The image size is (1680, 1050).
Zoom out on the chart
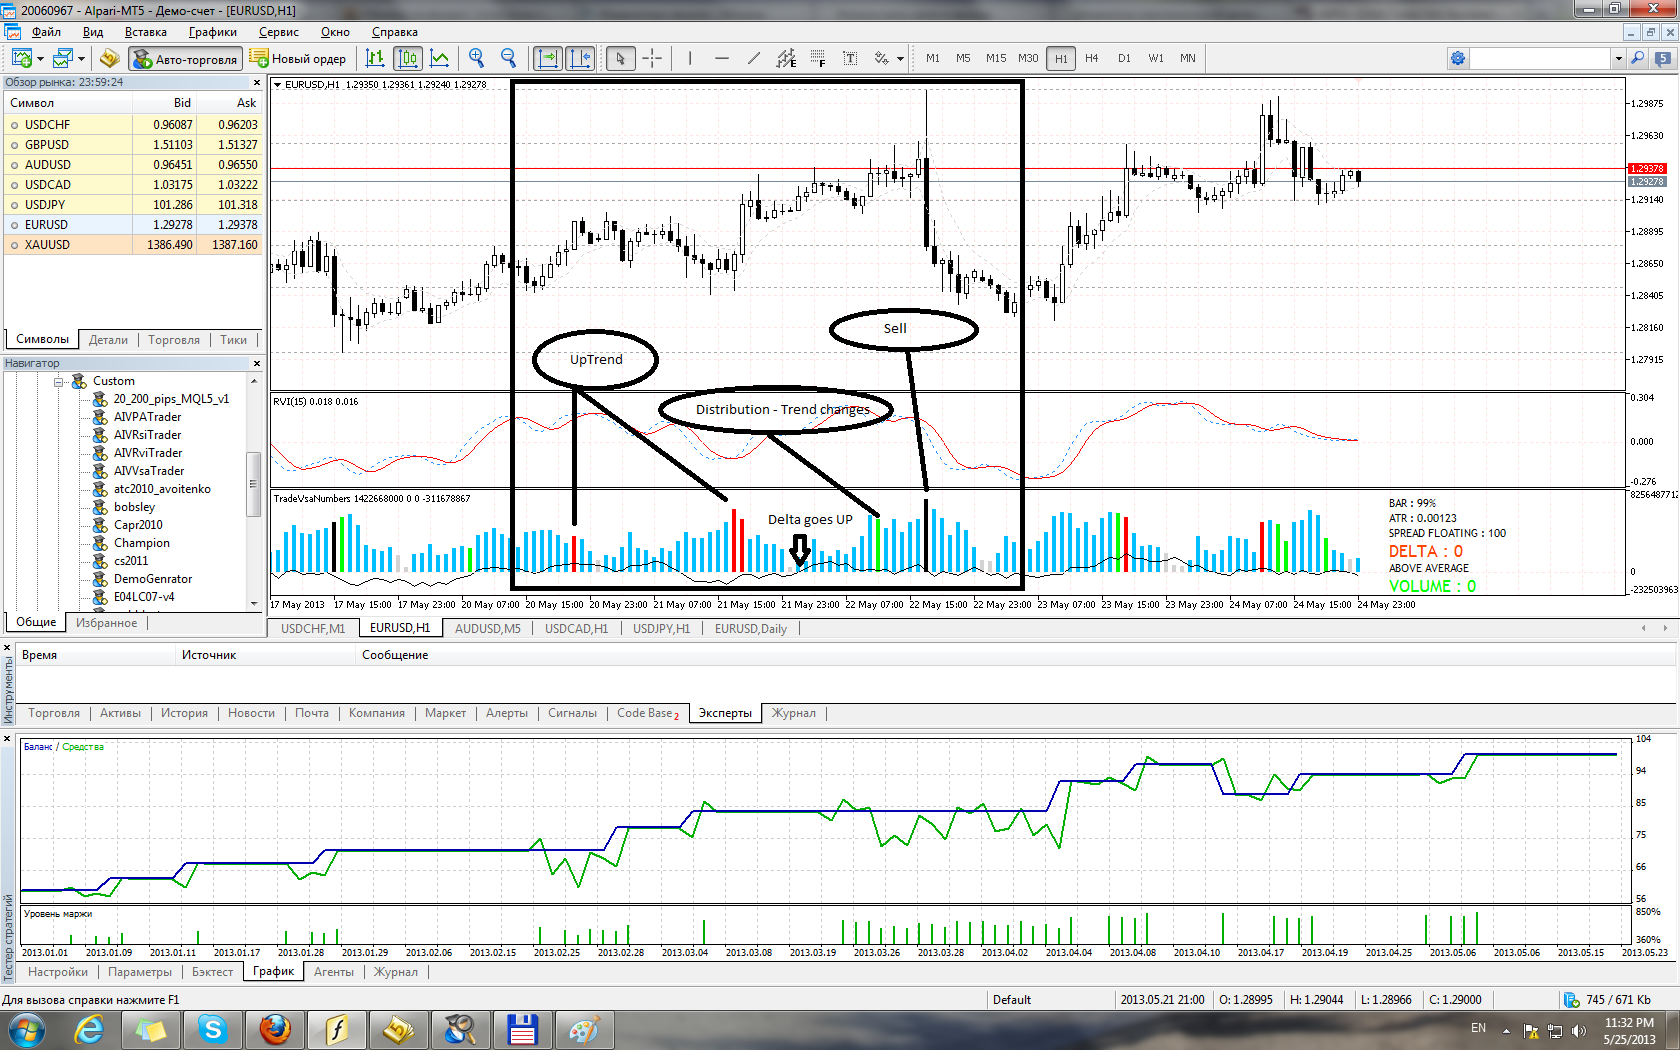(508, 58)
